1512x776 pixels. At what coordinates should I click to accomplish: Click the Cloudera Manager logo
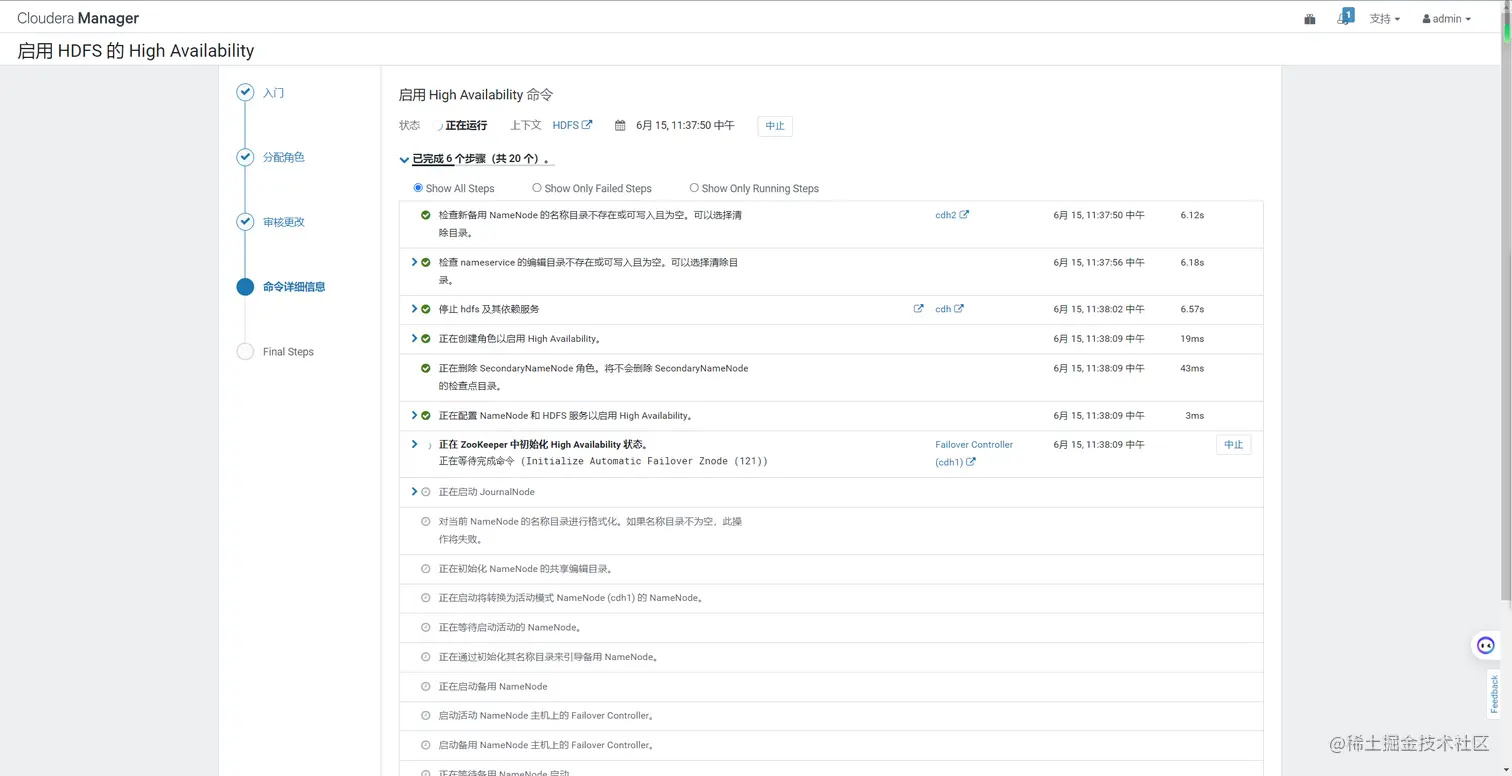pos(78,18)
